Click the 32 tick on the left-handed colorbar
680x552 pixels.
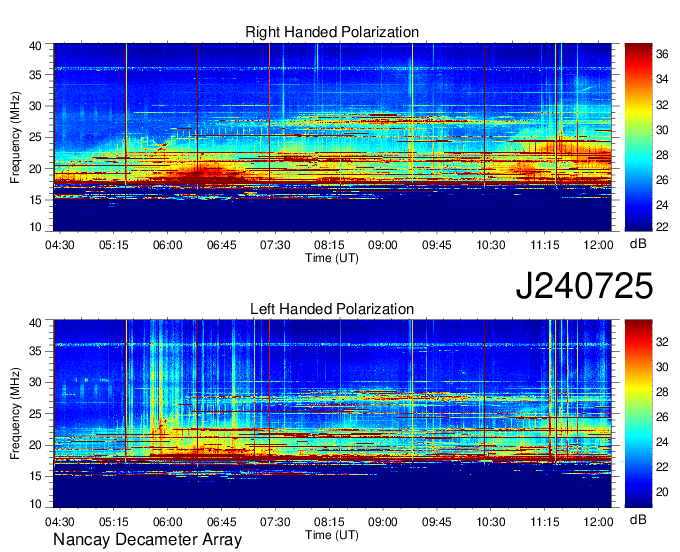coord(662,342)
